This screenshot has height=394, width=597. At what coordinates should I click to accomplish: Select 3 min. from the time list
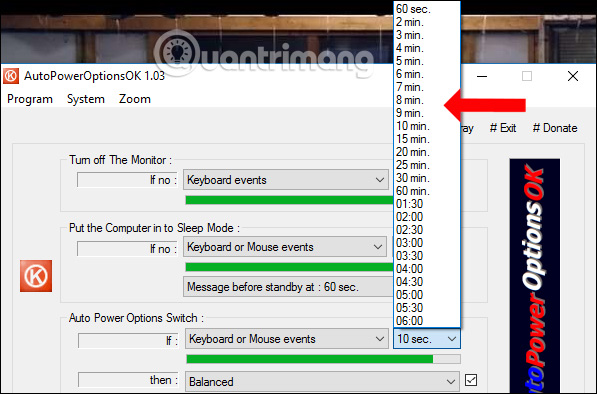427,35
